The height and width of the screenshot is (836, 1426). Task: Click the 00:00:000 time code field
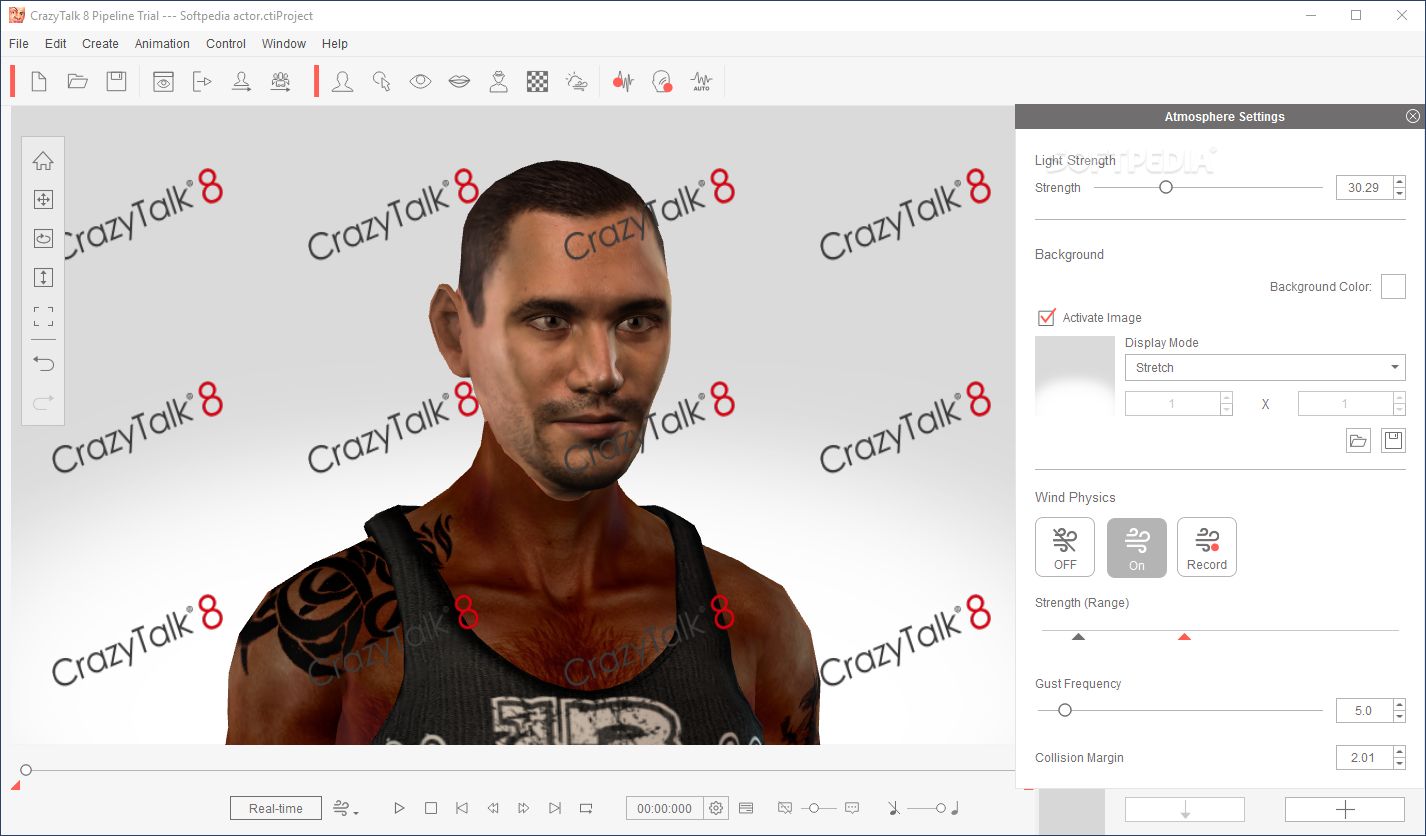coord(665,808)
